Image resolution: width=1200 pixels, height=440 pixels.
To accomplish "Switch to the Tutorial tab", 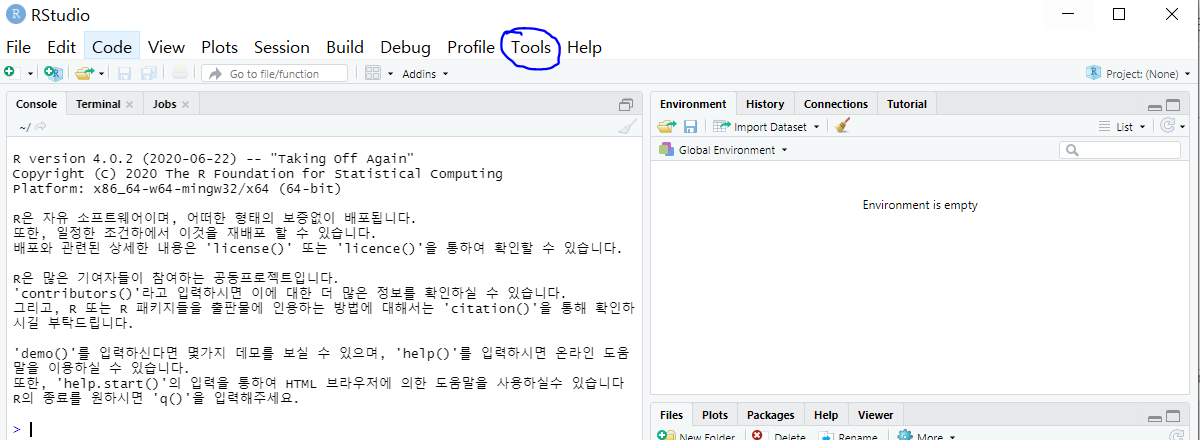I will pyautogui.click(x=907, y=104).
